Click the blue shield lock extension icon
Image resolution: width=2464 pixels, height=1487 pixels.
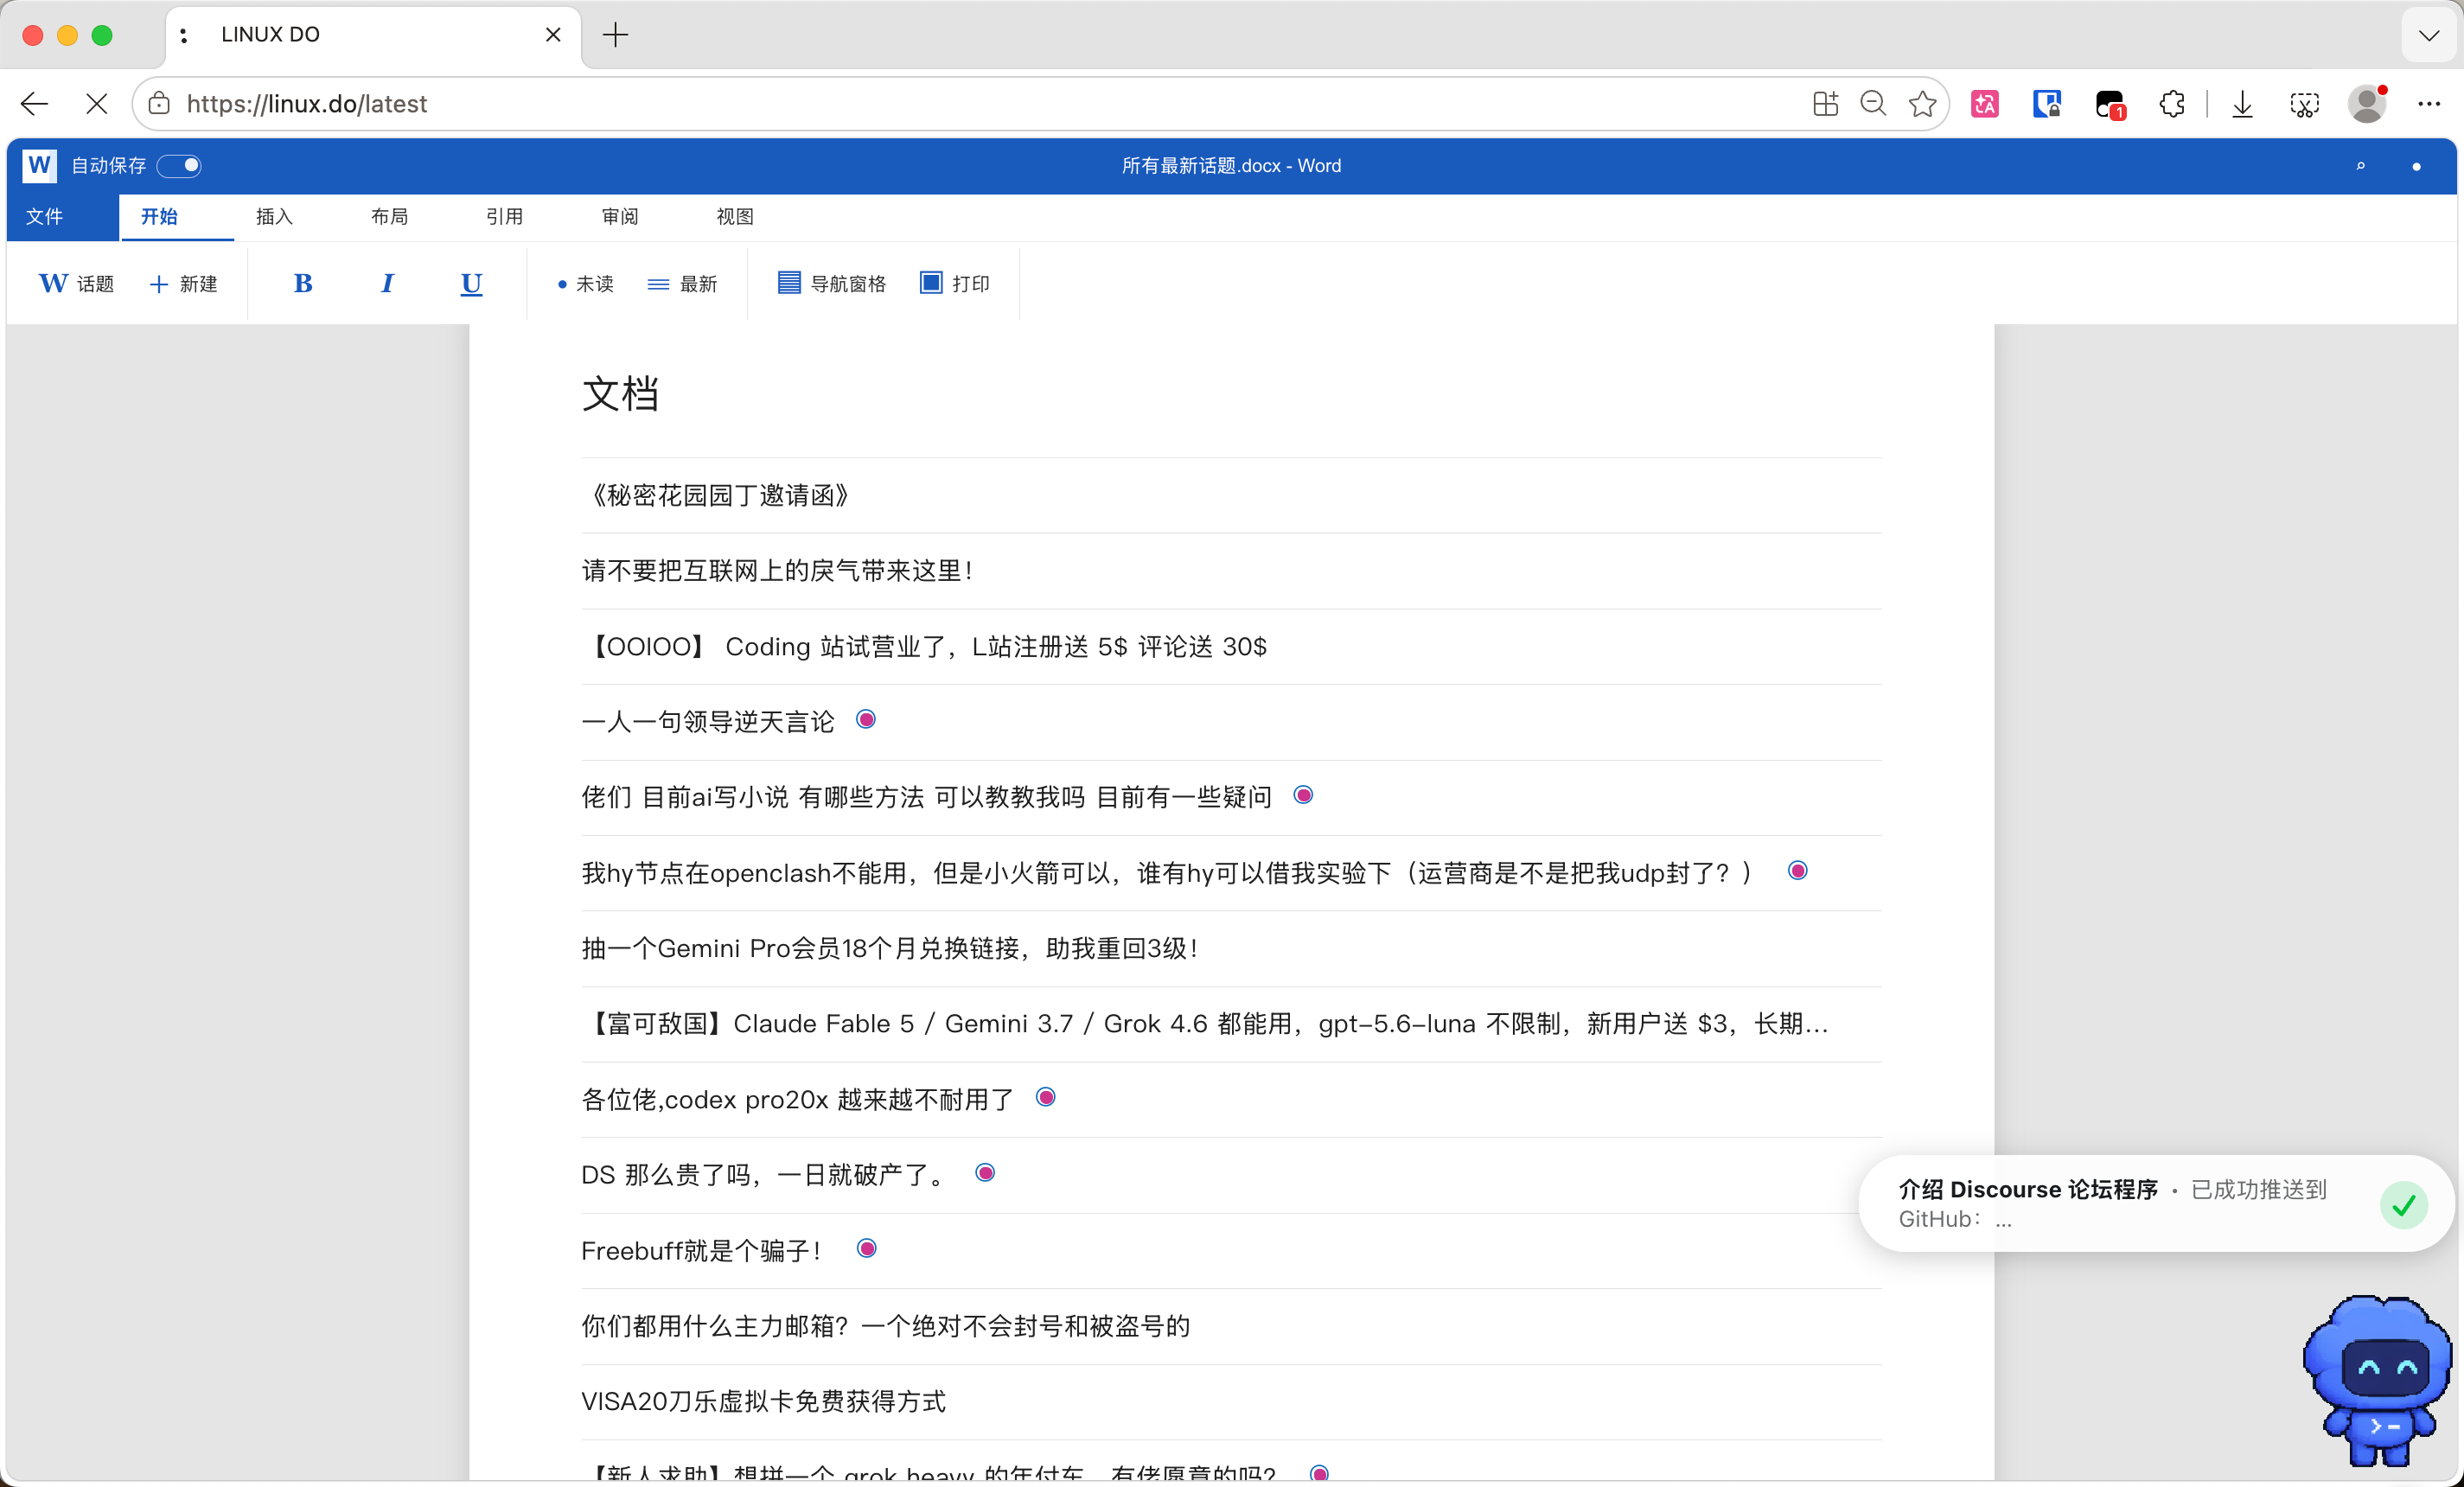click(x=2047, y=104)
